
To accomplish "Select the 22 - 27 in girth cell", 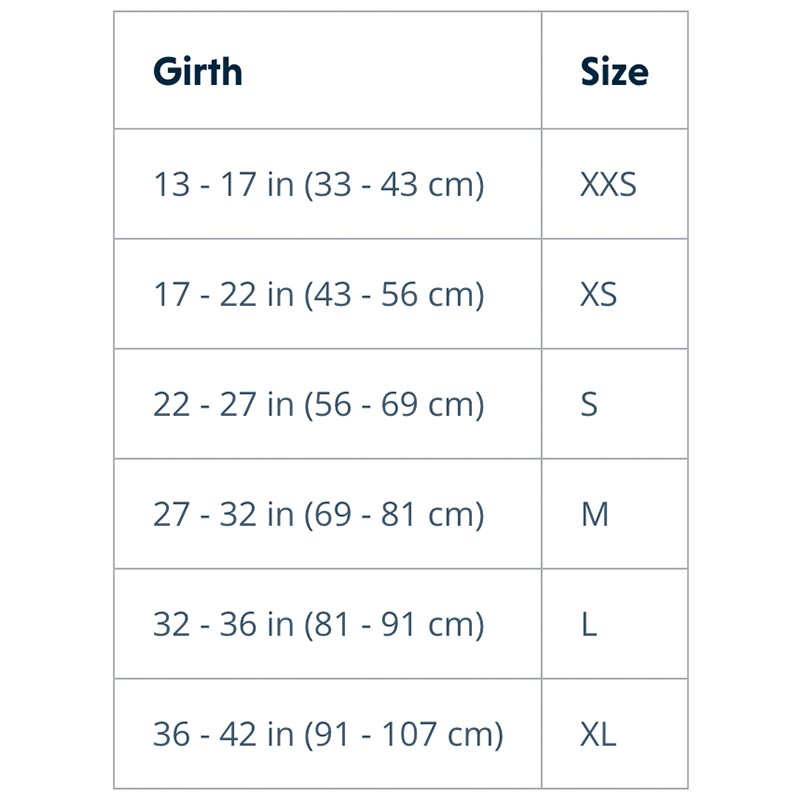I will click(328, 404).
